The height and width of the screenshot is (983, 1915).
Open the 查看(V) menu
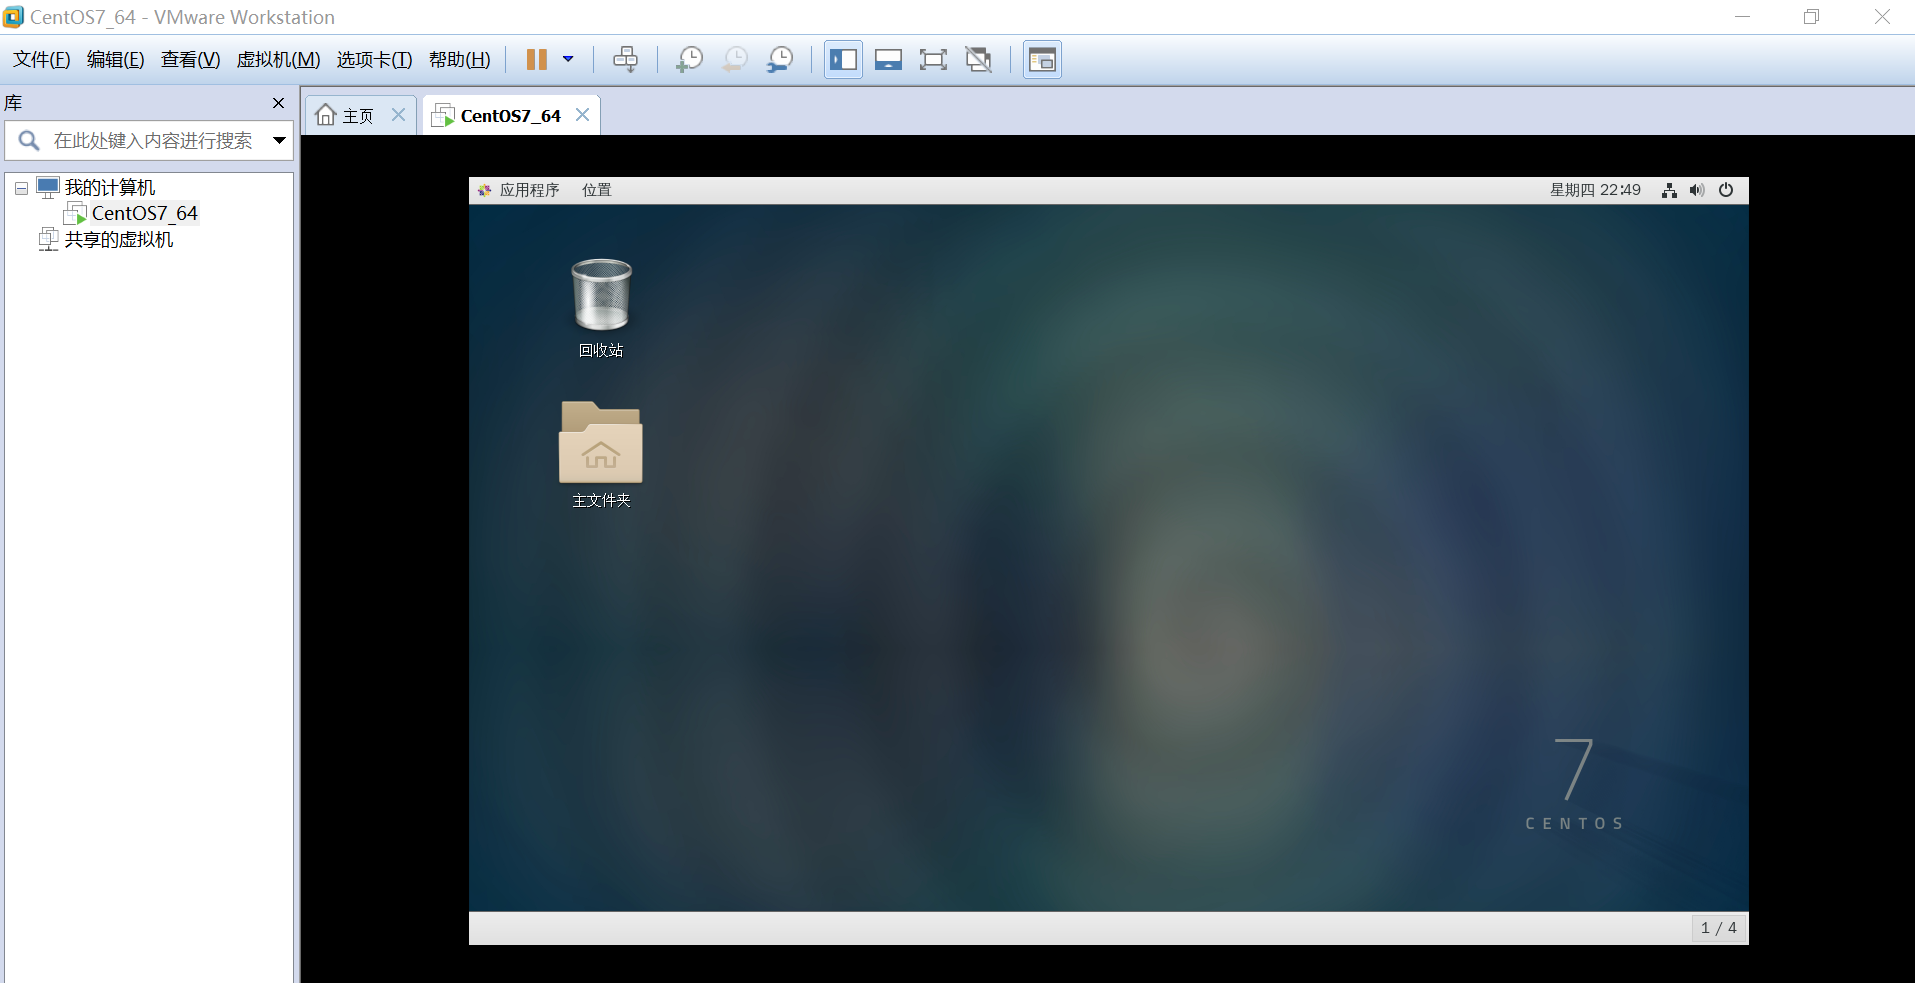click(x=191, y=60)
